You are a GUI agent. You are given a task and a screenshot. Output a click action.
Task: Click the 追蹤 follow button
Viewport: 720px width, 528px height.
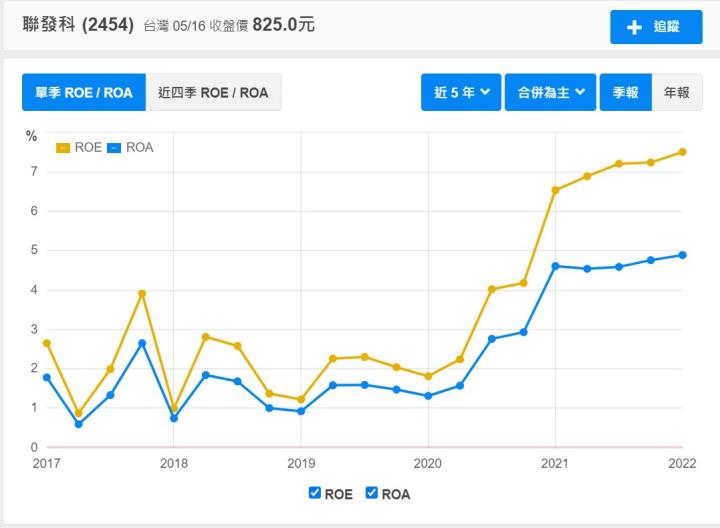[x=656, y=27]
